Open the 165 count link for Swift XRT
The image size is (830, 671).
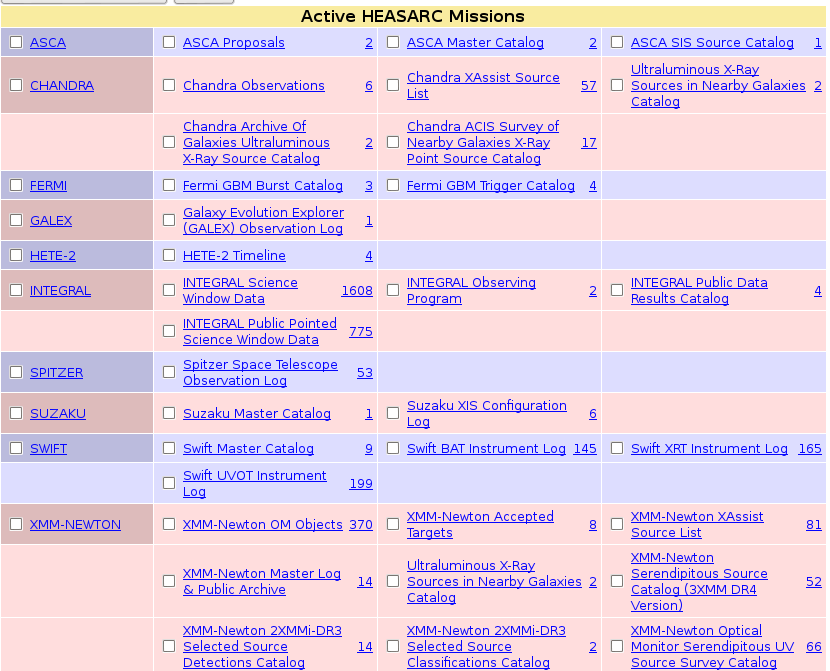(810, 448)
